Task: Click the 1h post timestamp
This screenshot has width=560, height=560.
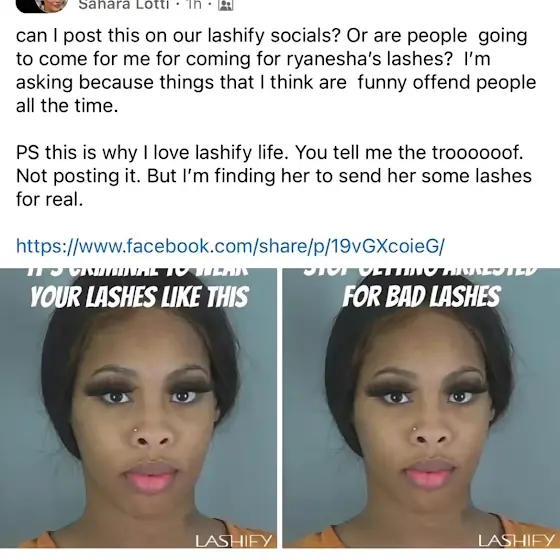Action: 195,5
